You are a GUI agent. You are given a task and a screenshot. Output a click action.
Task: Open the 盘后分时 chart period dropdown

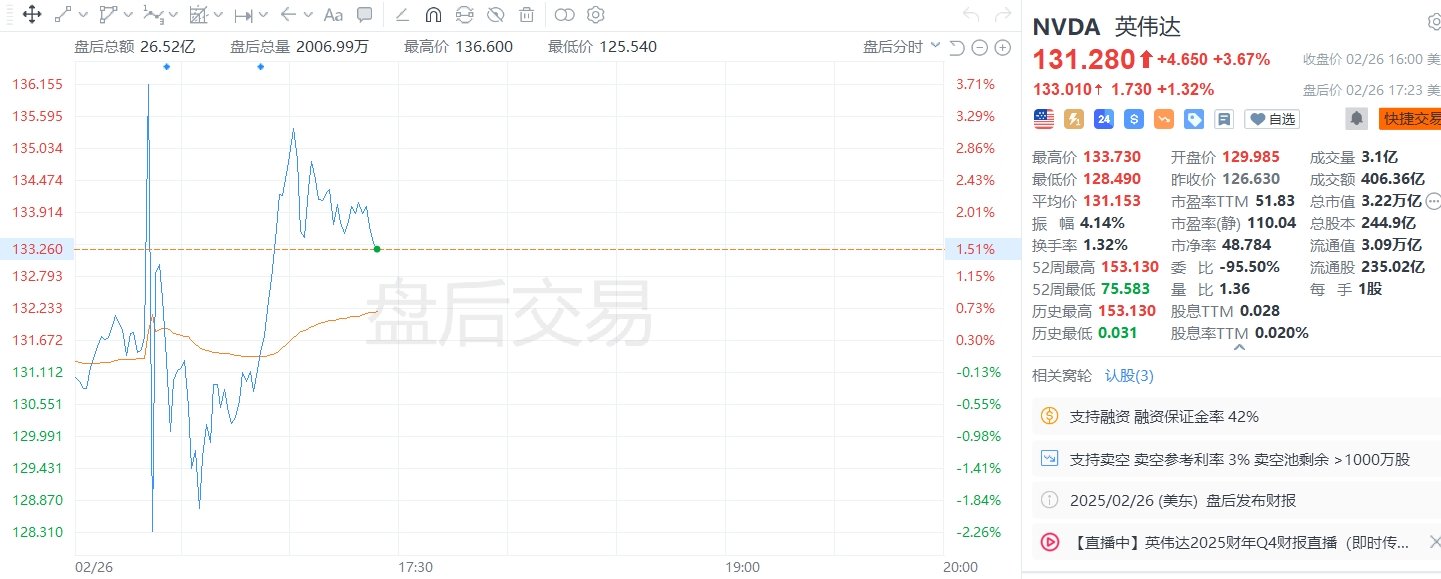pyautogui.click(x=902, y=47)
